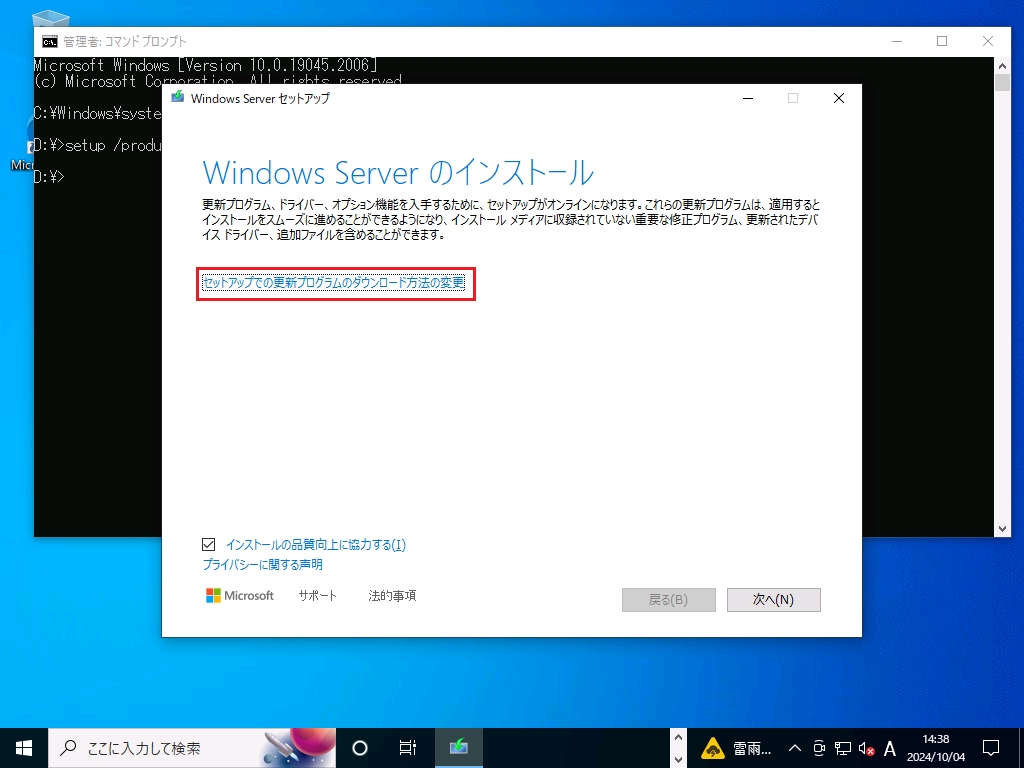Viewport: 1024px width, 768px height.
Task: Click the taskbar toolbar down arrow
Action: [678, 759]
